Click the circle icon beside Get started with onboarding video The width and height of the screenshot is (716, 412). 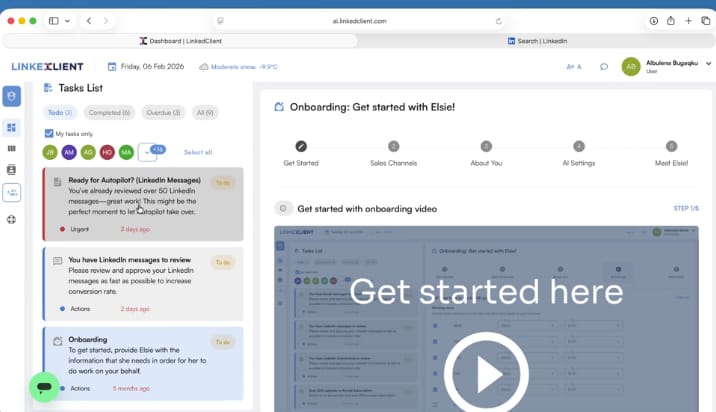pos(283,208)
